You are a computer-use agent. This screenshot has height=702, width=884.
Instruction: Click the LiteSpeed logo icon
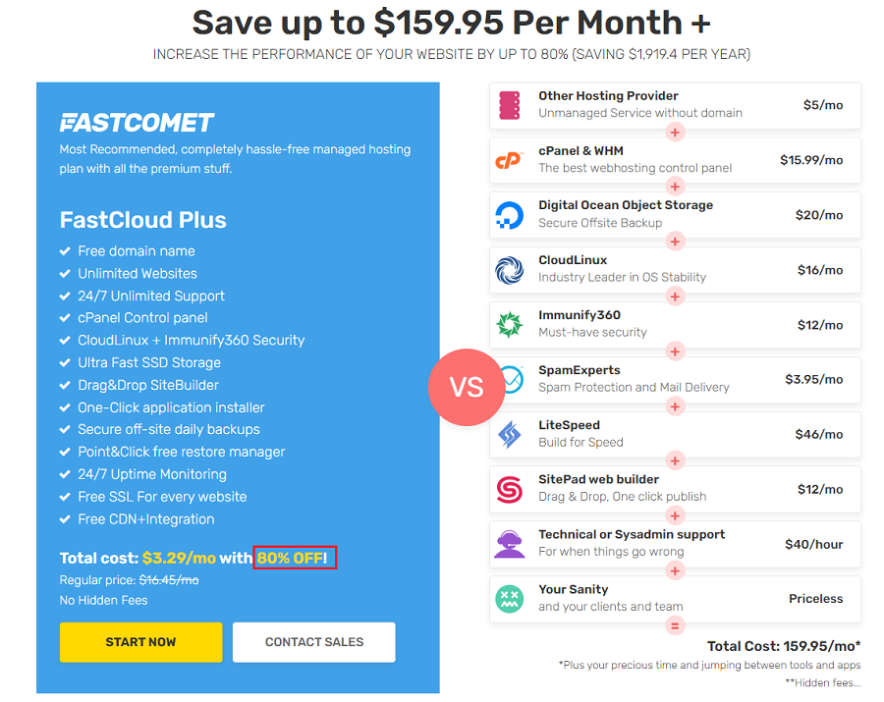pyautogui.click(x=509, y=435)
